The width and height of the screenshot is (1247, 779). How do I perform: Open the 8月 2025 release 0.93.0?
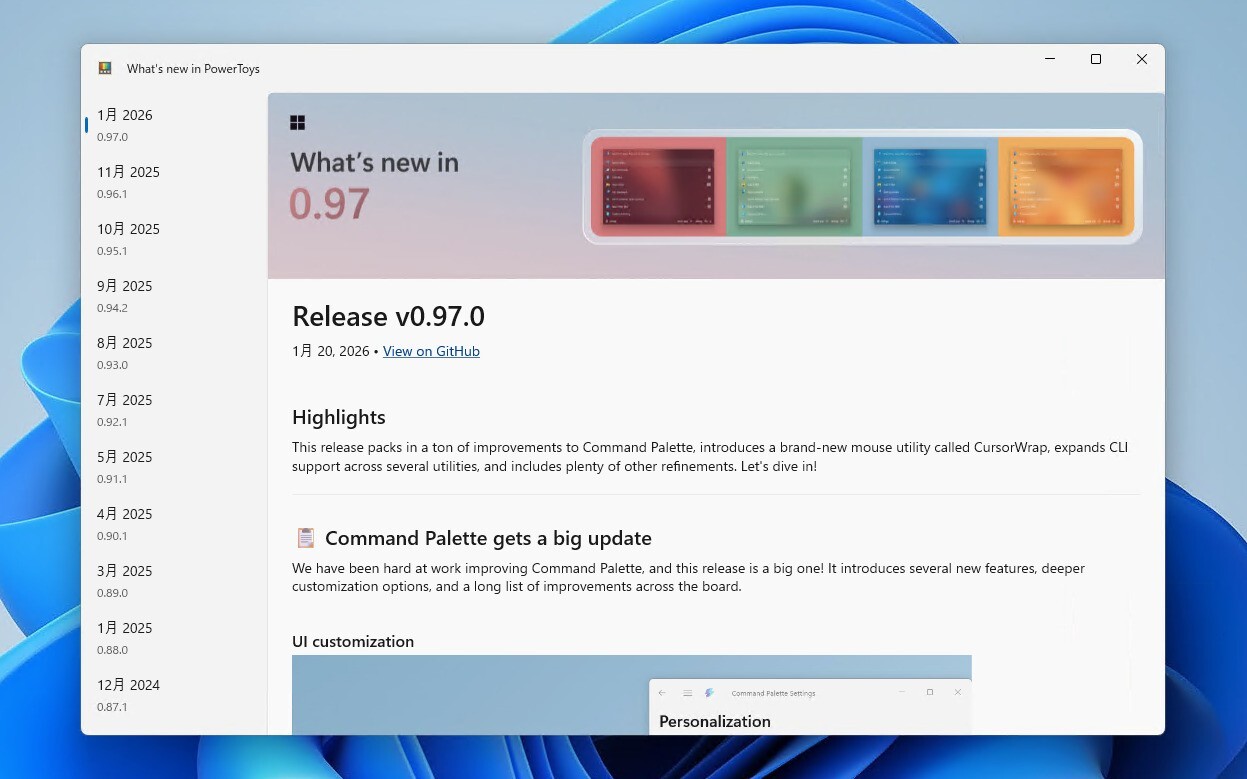(174, 353)
